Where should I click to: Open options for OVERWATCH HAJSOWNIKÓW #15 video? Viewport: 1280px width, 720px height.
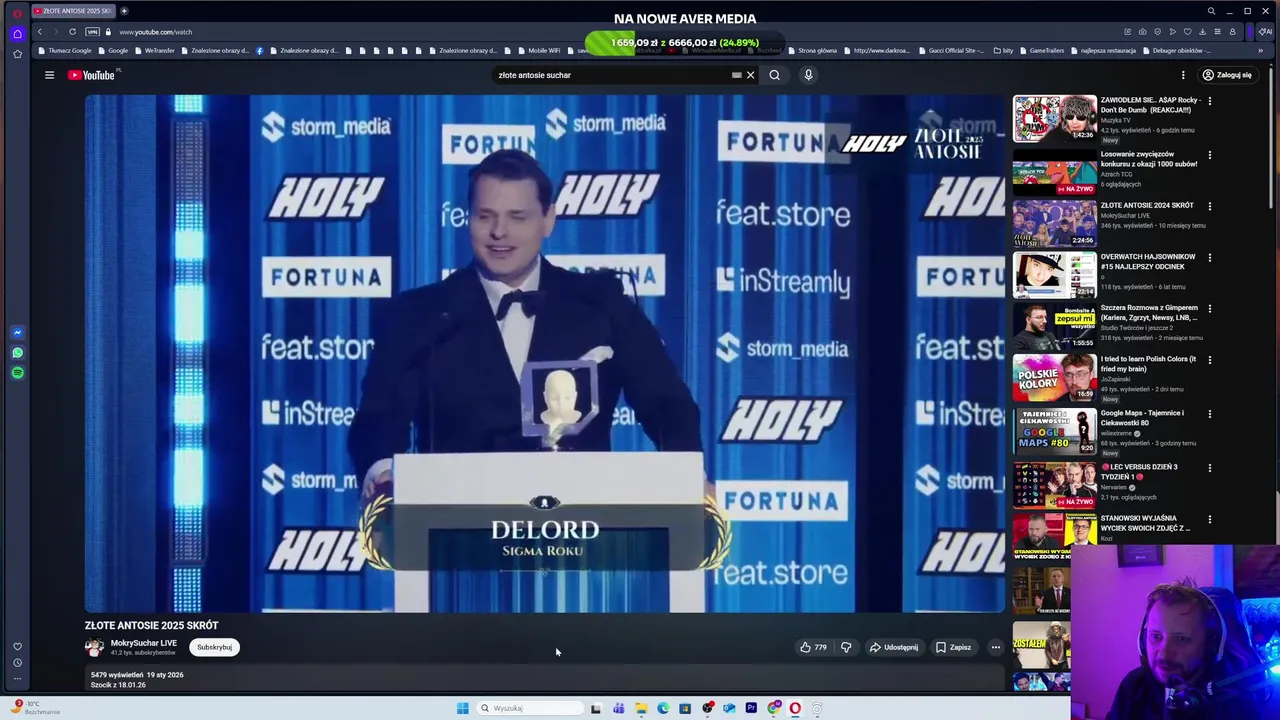click(1210, 257)
